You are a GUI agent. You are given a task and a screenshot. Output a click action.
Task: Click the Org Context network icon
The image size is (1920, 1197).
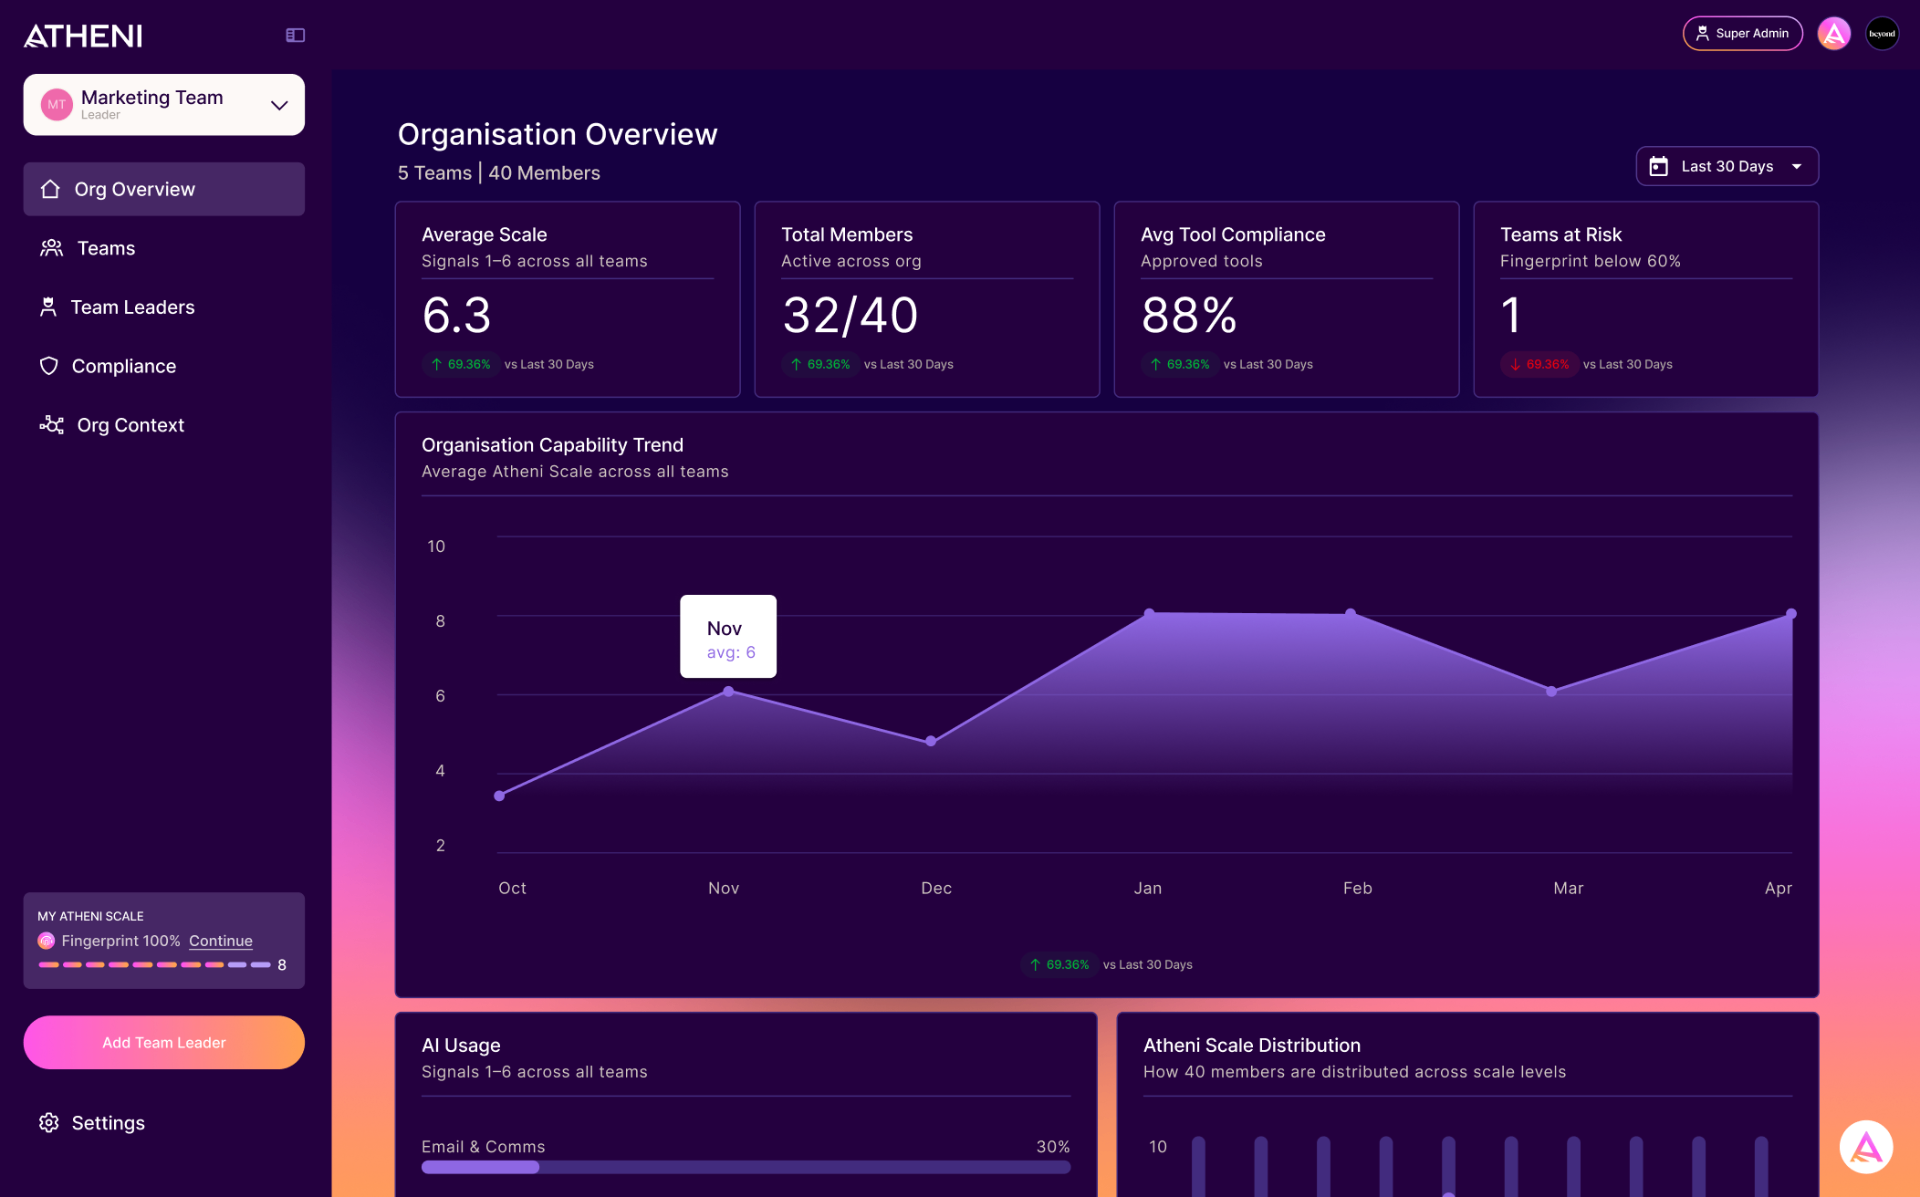51,425
